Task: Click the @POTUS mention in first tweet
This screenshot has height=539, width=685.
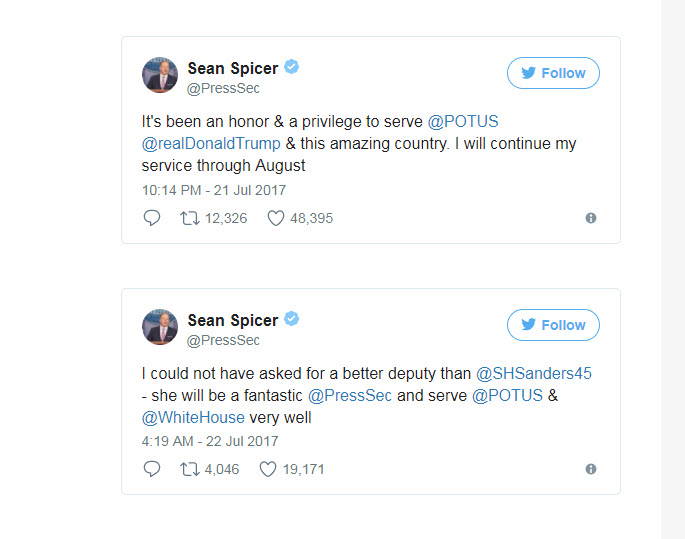Action: [x=463, y=122]
